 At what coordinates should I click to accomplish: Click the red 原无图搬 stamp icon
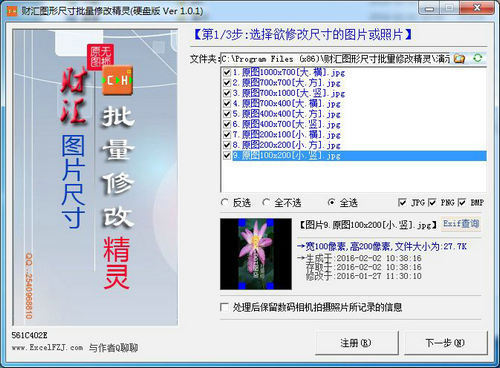[100, 57]
